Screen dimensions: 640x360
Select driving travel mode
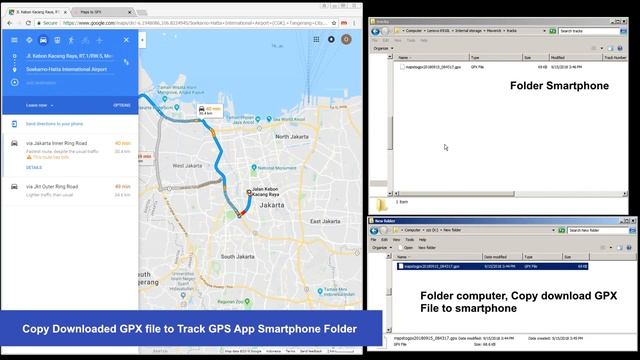(43, 40)
